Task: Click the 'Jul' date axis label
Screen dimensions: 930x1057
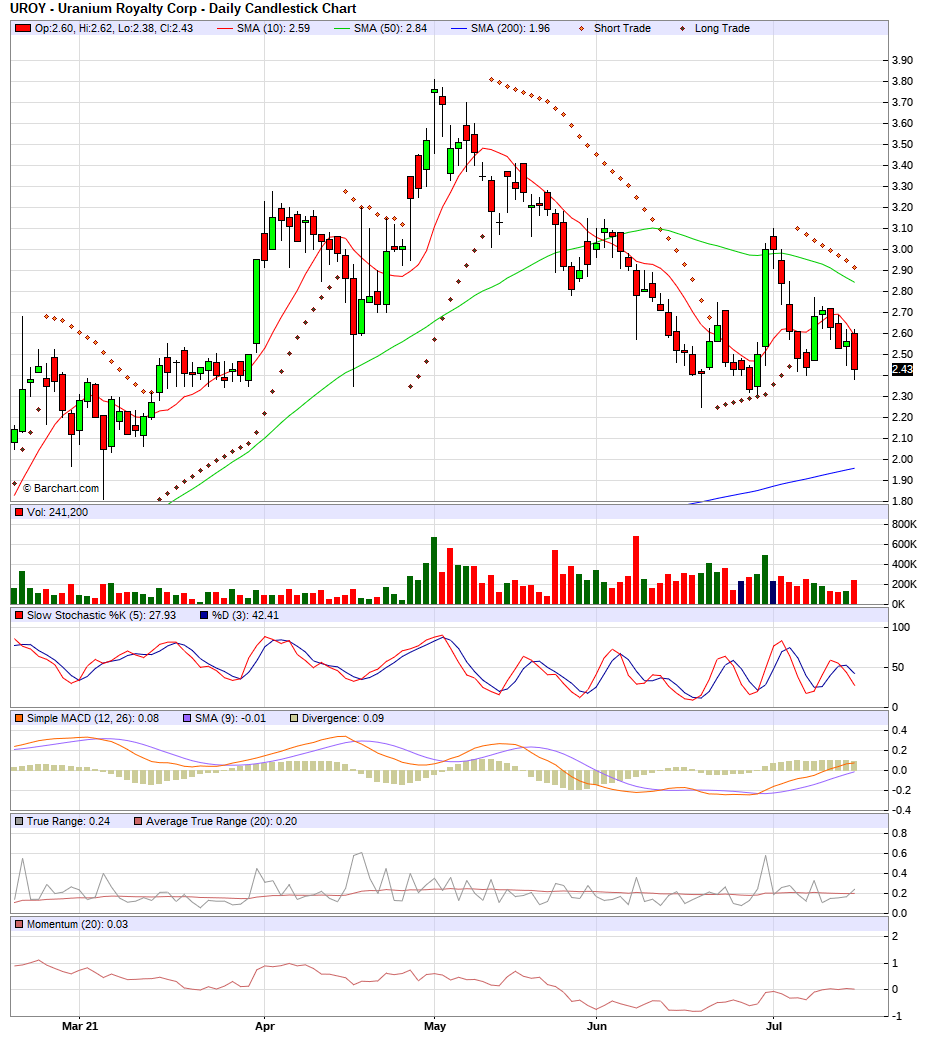Action: [x=774, y=1027]
